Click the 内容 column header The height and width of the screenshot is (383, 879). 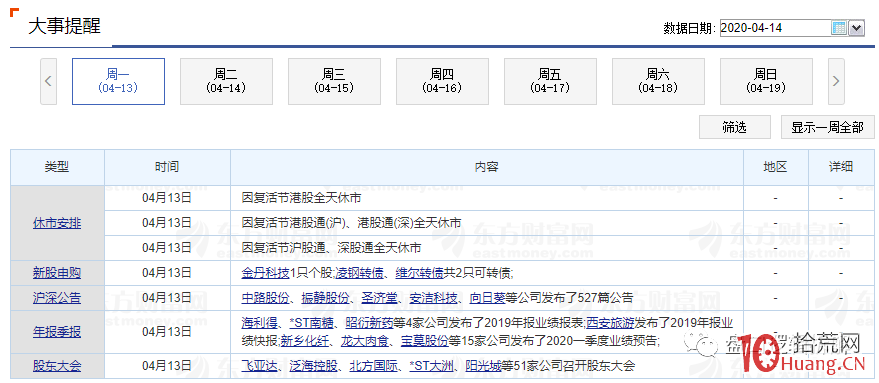pos(487,167)
